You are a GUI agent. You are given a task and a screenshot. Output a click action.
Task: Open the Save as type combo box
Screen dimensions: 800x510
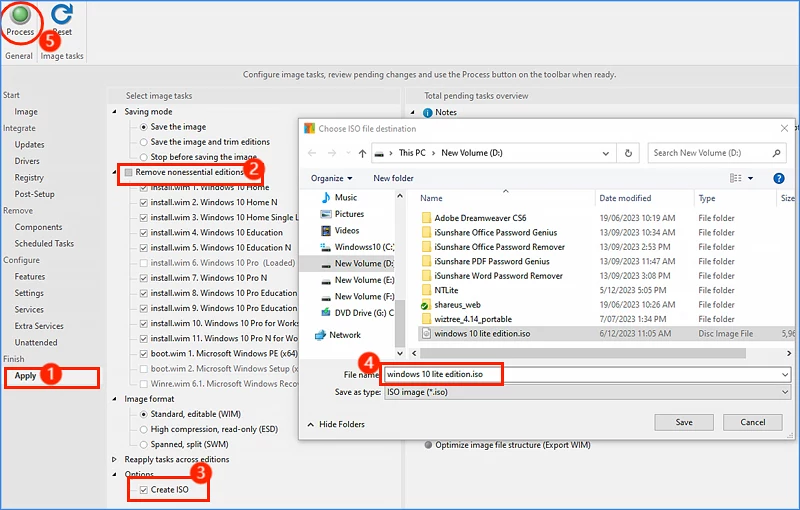coord(587,392)
